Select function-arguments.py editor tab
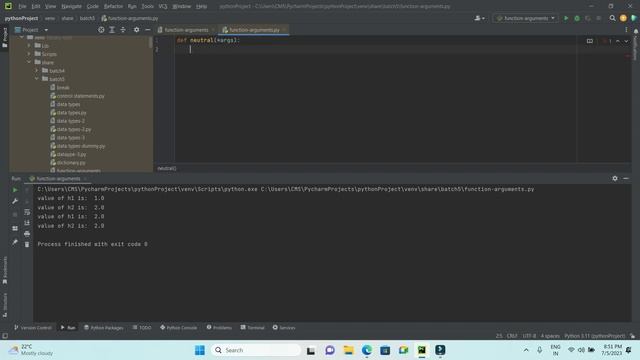The image size is (640, 360). click(x=253, y=30)
